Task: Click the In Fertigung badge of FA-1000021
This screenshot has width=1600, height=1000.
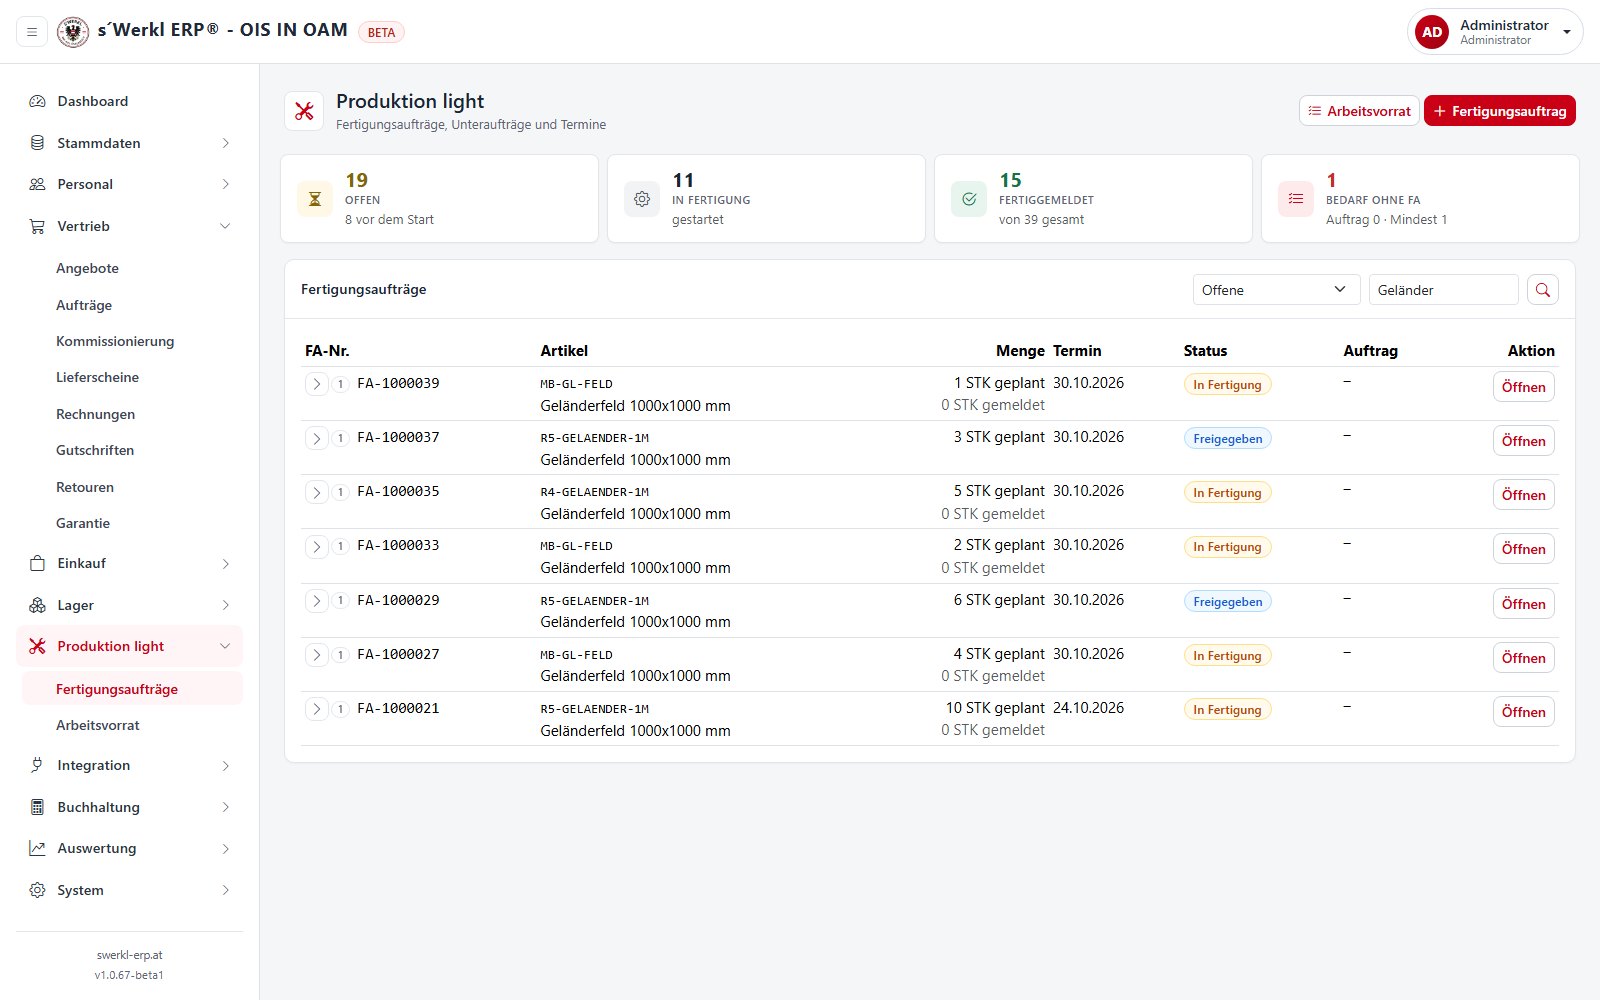Action: coord(1227,710)
